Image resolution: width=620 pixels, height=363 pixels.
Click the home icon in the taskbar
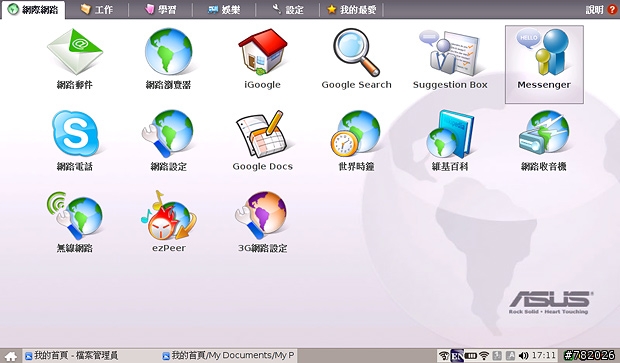pos(11,356)
